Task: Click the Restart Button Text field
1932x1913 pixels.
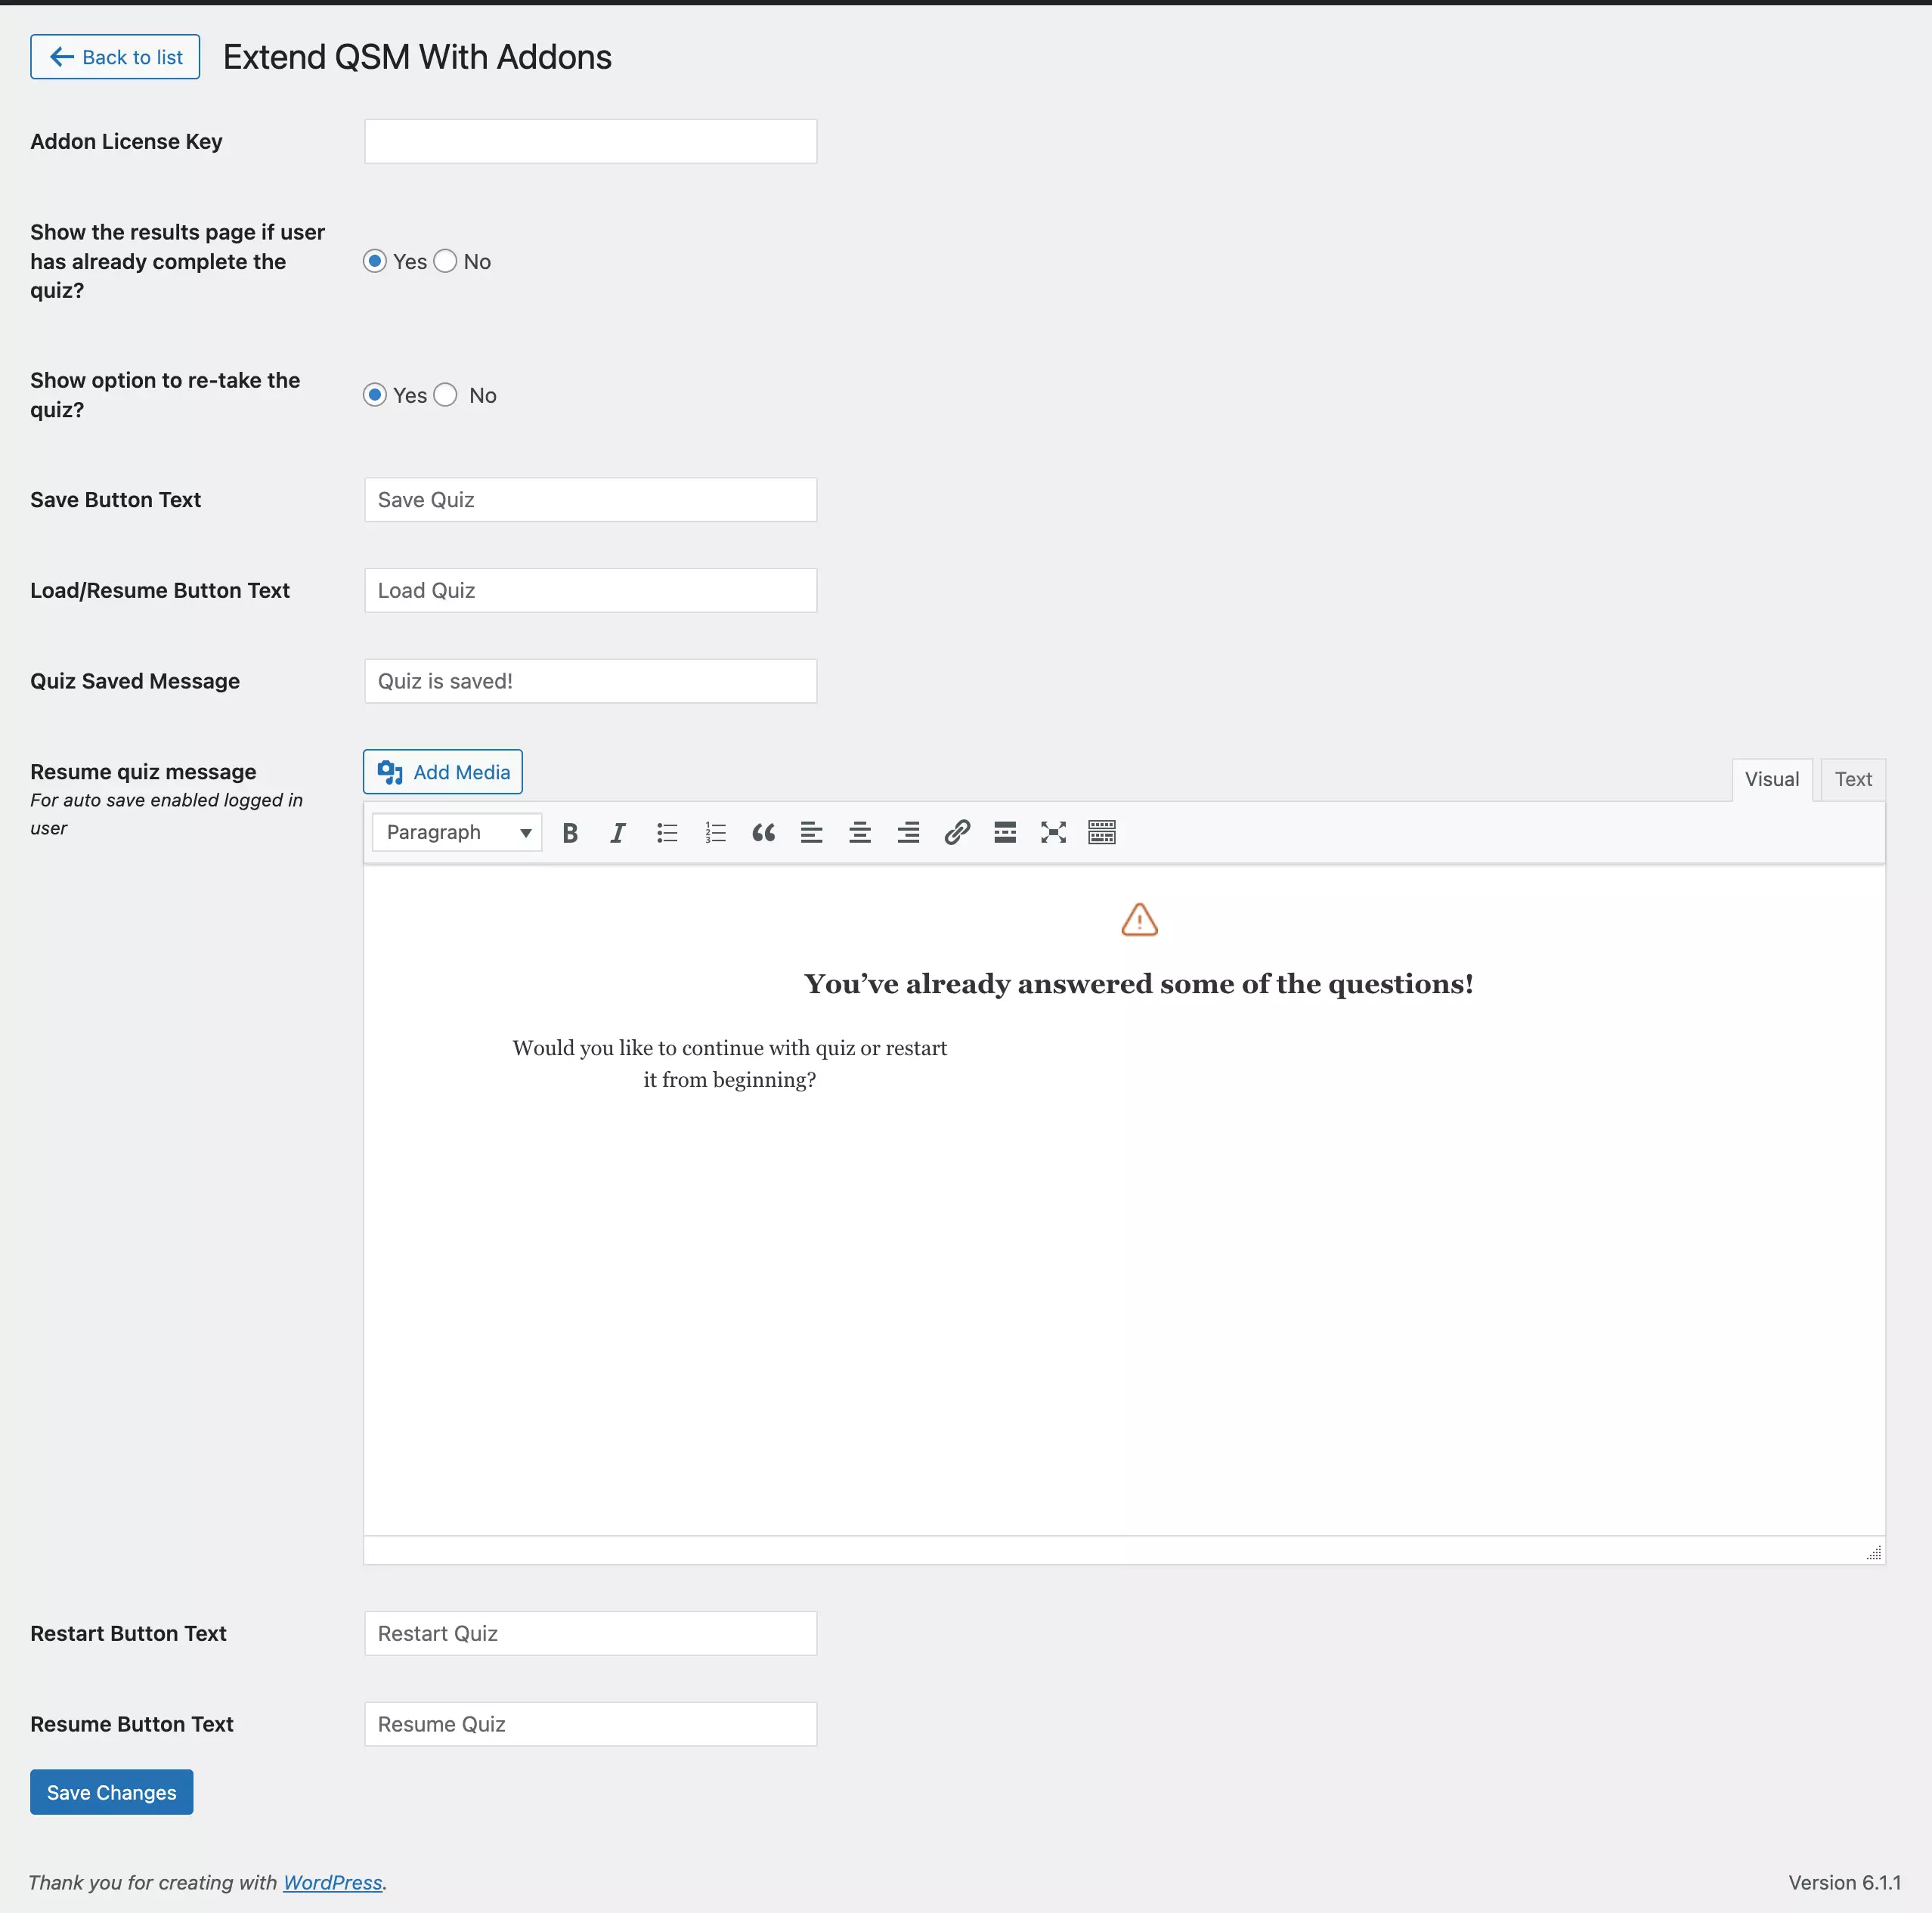Action: click(x=591, y=1633)
